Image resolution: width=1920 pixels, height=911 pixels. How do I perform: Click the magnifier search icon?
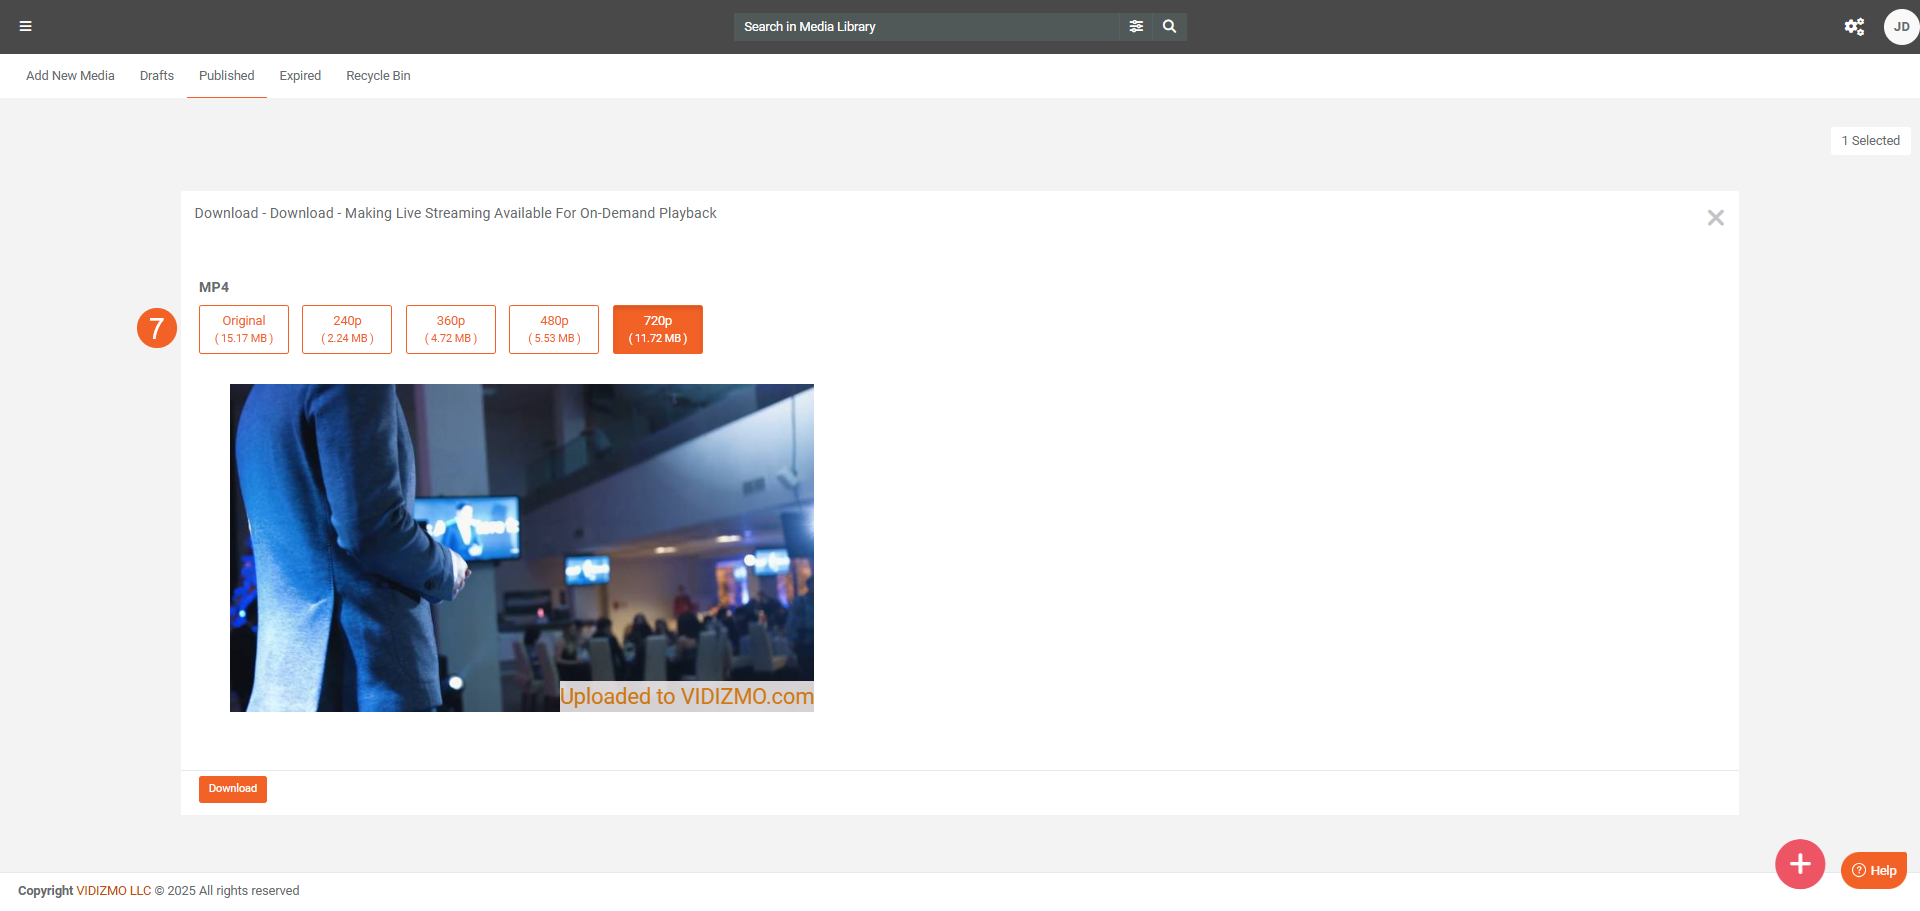coord(1169,27)
